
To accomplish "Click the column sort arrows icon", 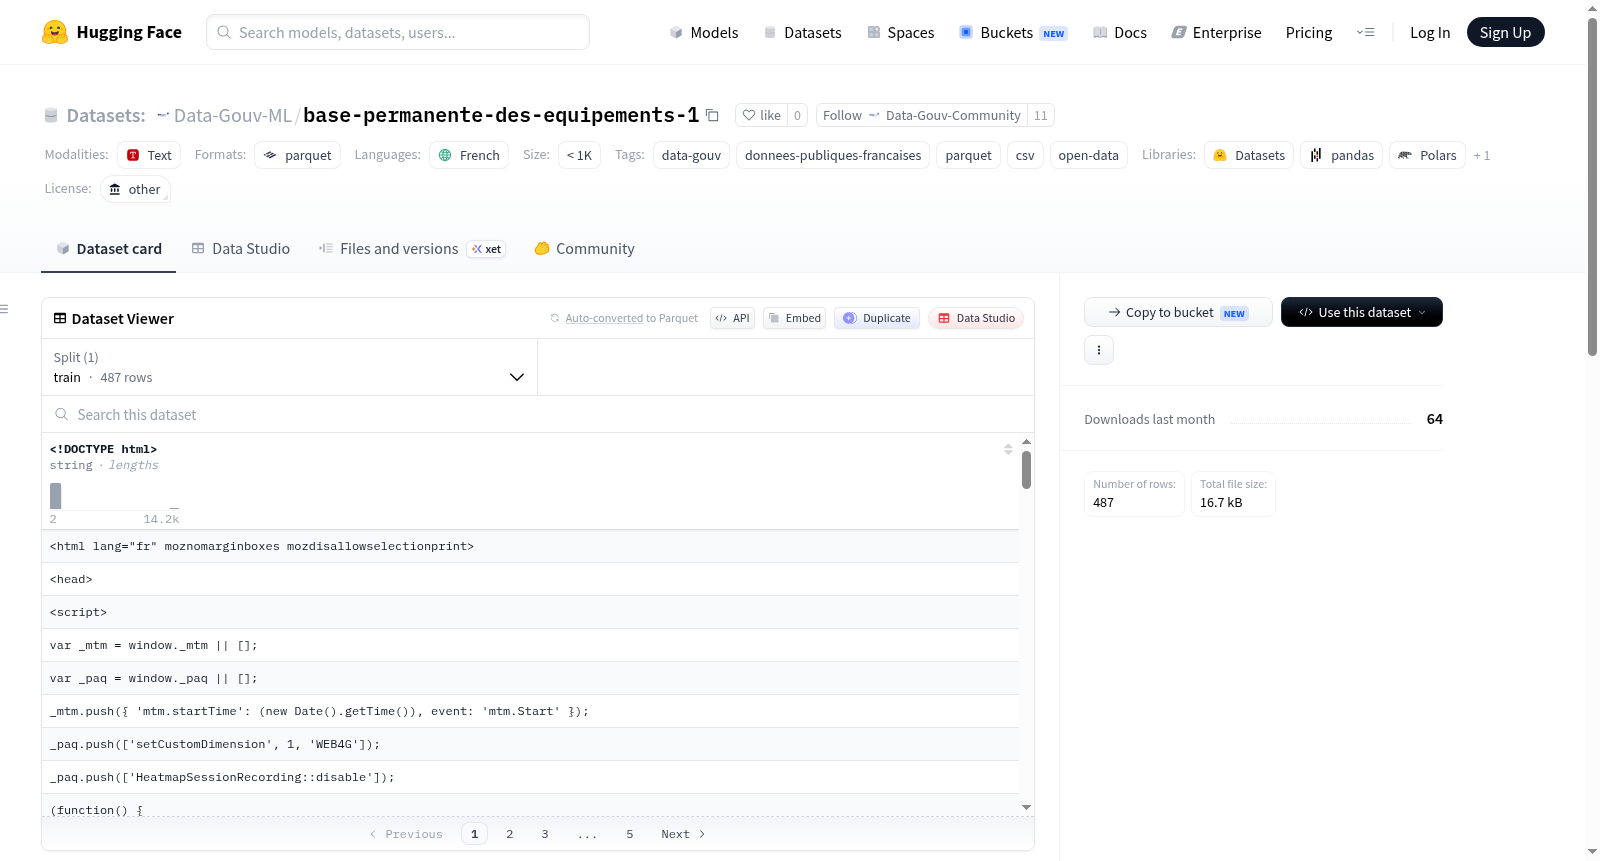I will pos(1008,449).
